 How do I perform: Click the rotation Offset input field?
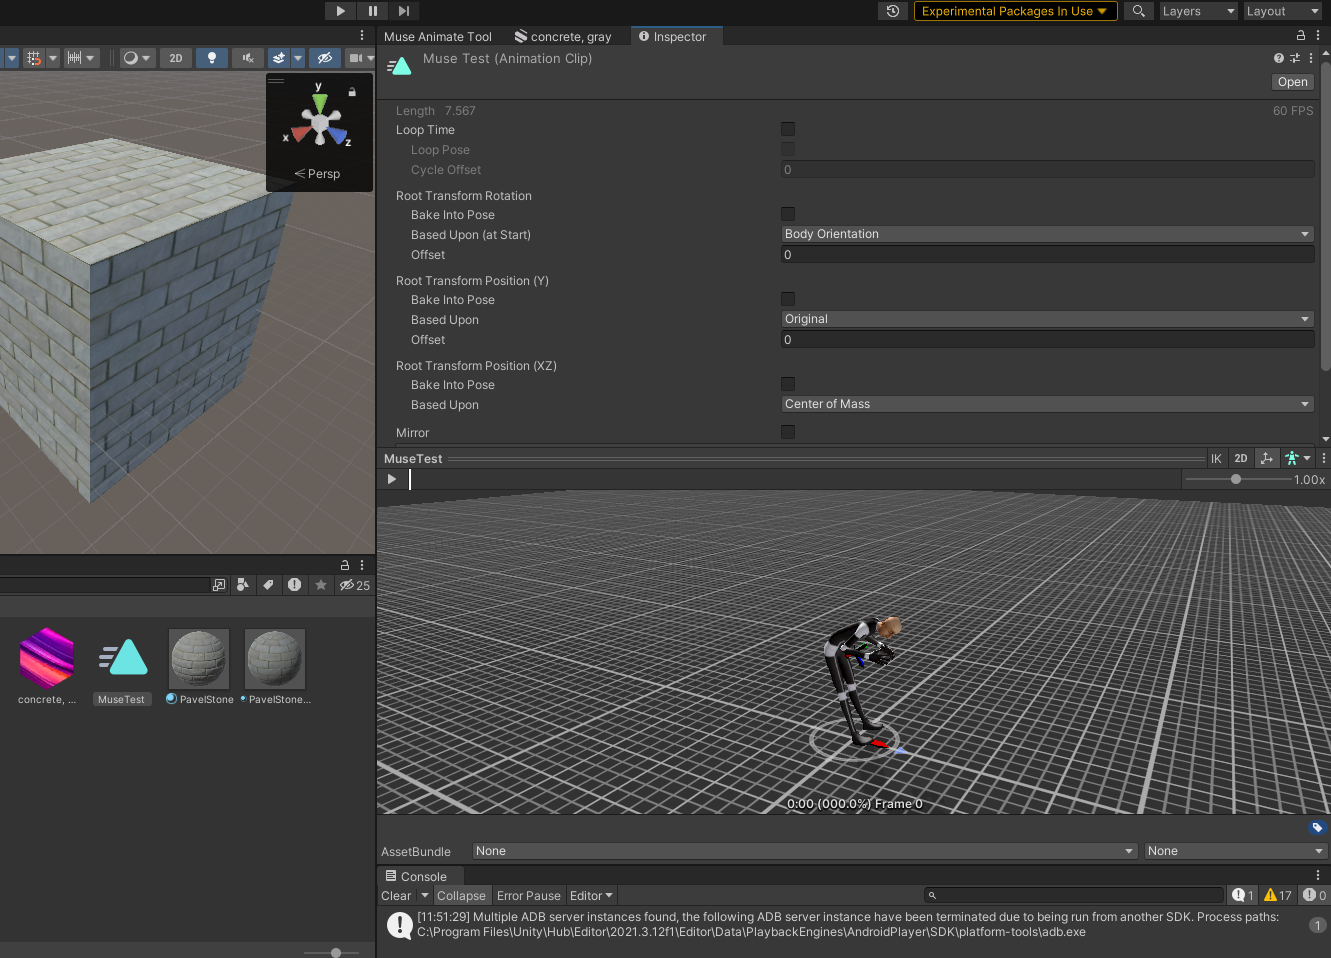click(x=1047, y=255)
